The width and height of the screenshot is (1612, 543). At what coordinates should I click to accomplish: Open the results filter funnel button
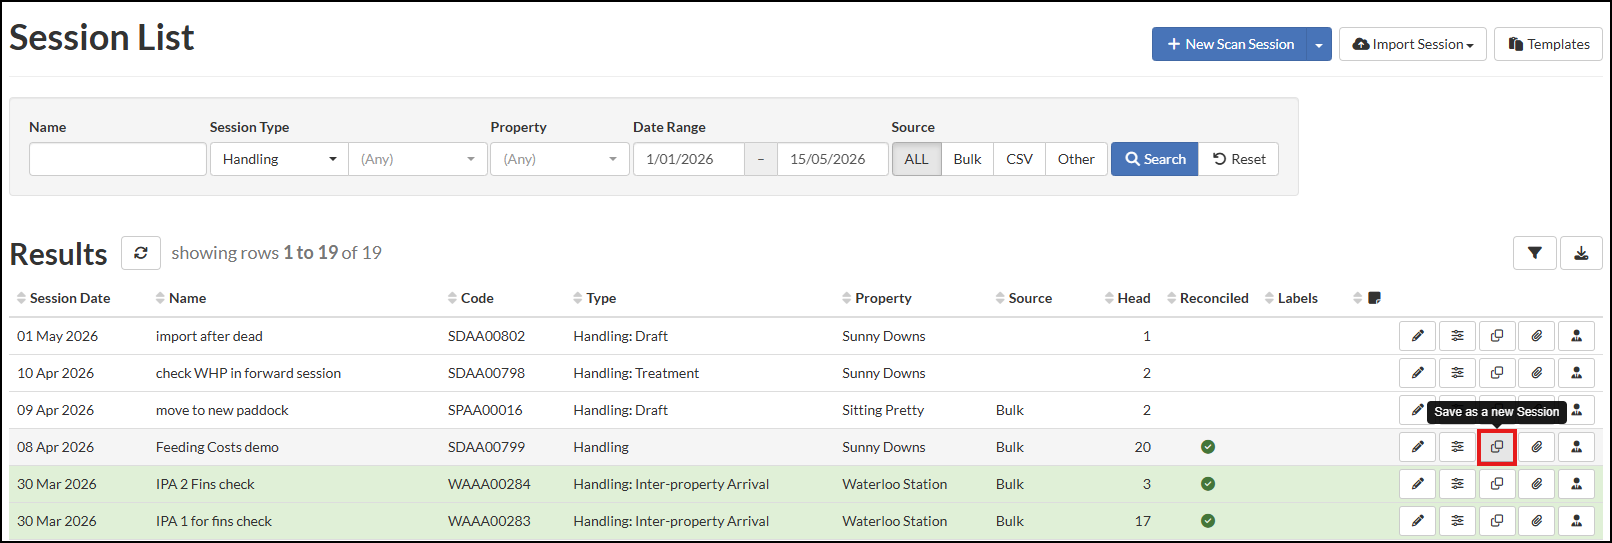(1534, 253)
